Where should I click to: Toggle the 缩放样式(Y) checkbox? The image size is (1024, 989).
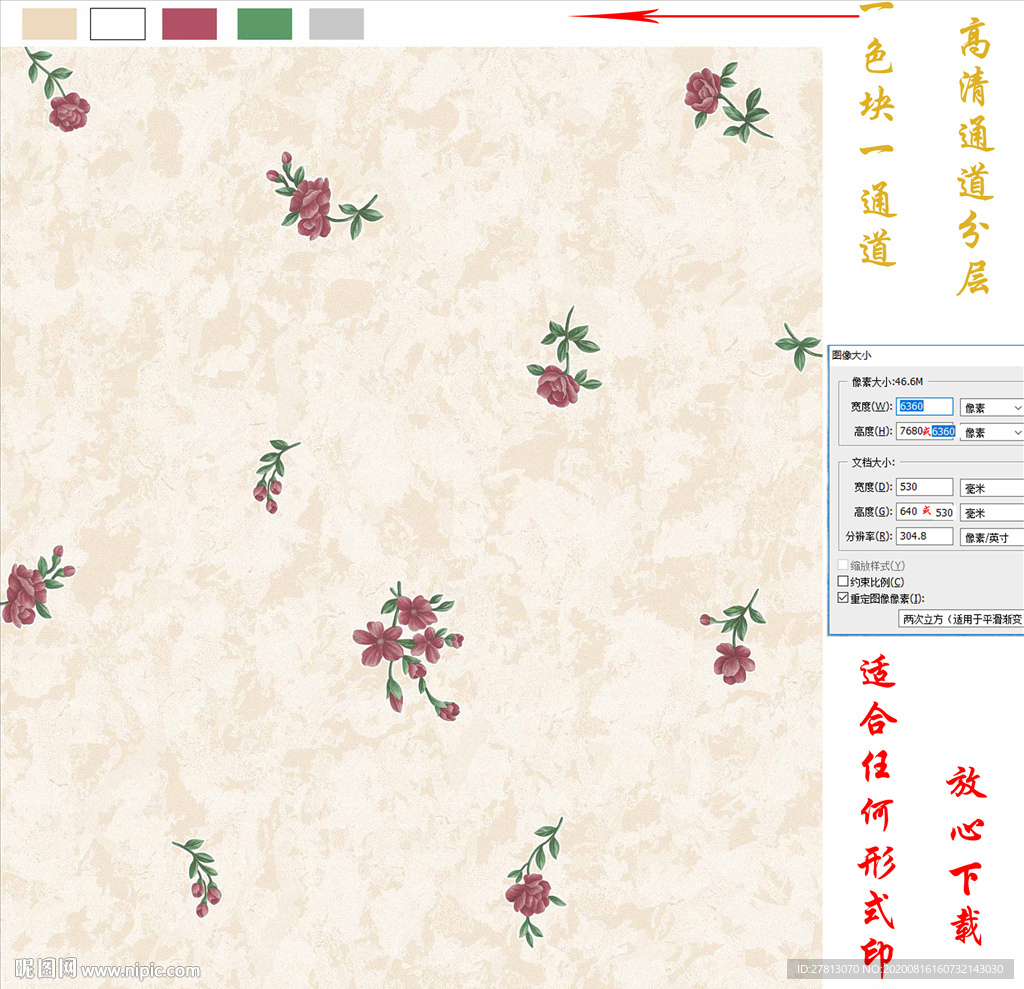point(843,565)
